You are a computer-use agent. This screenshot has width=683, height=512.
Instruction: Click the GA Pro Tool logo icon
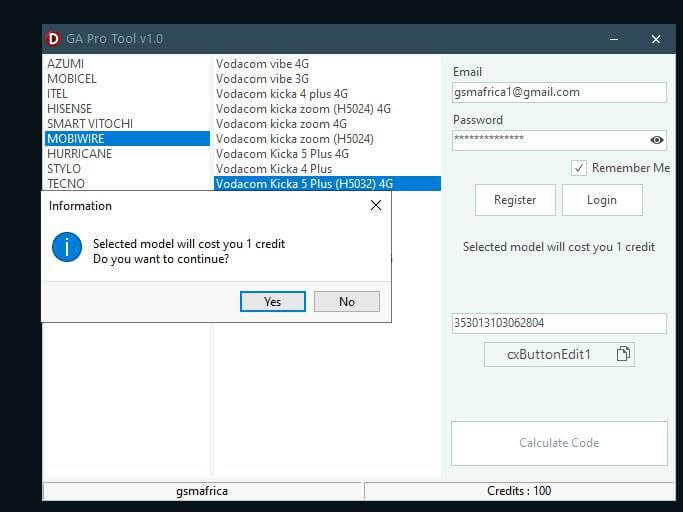tap(53, 39)
